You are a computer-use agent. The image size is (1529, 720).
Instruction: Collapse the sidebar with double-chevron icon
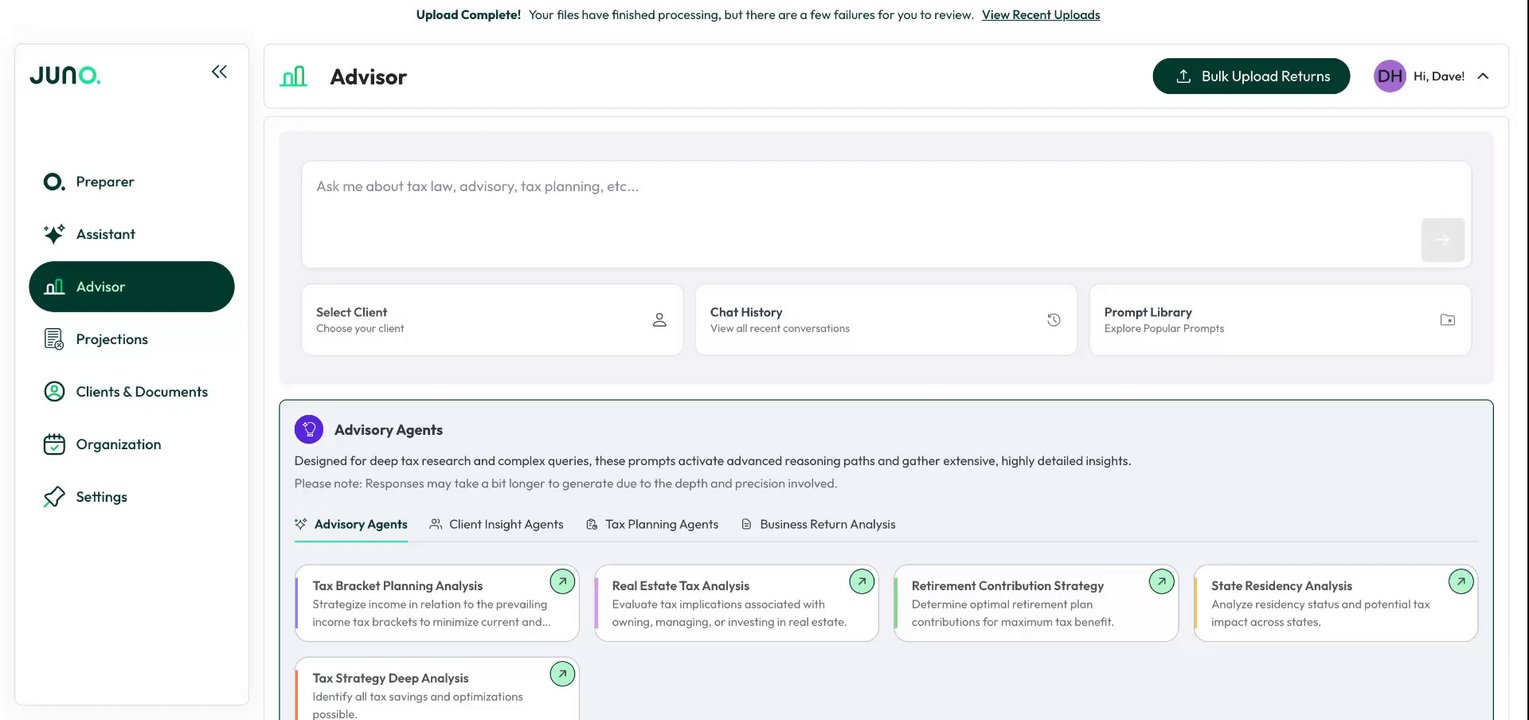[219, 72]
